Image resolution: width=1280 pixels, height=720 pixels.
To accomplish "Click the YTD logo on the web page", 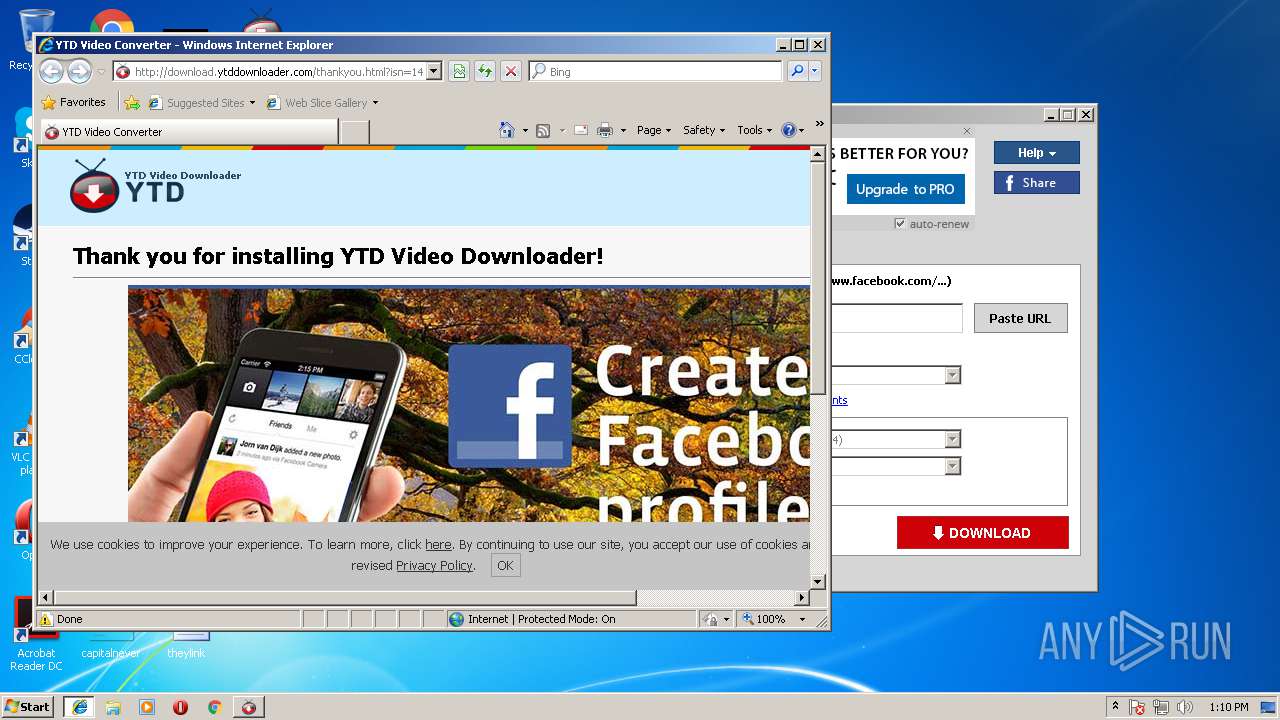I will 155,185.
